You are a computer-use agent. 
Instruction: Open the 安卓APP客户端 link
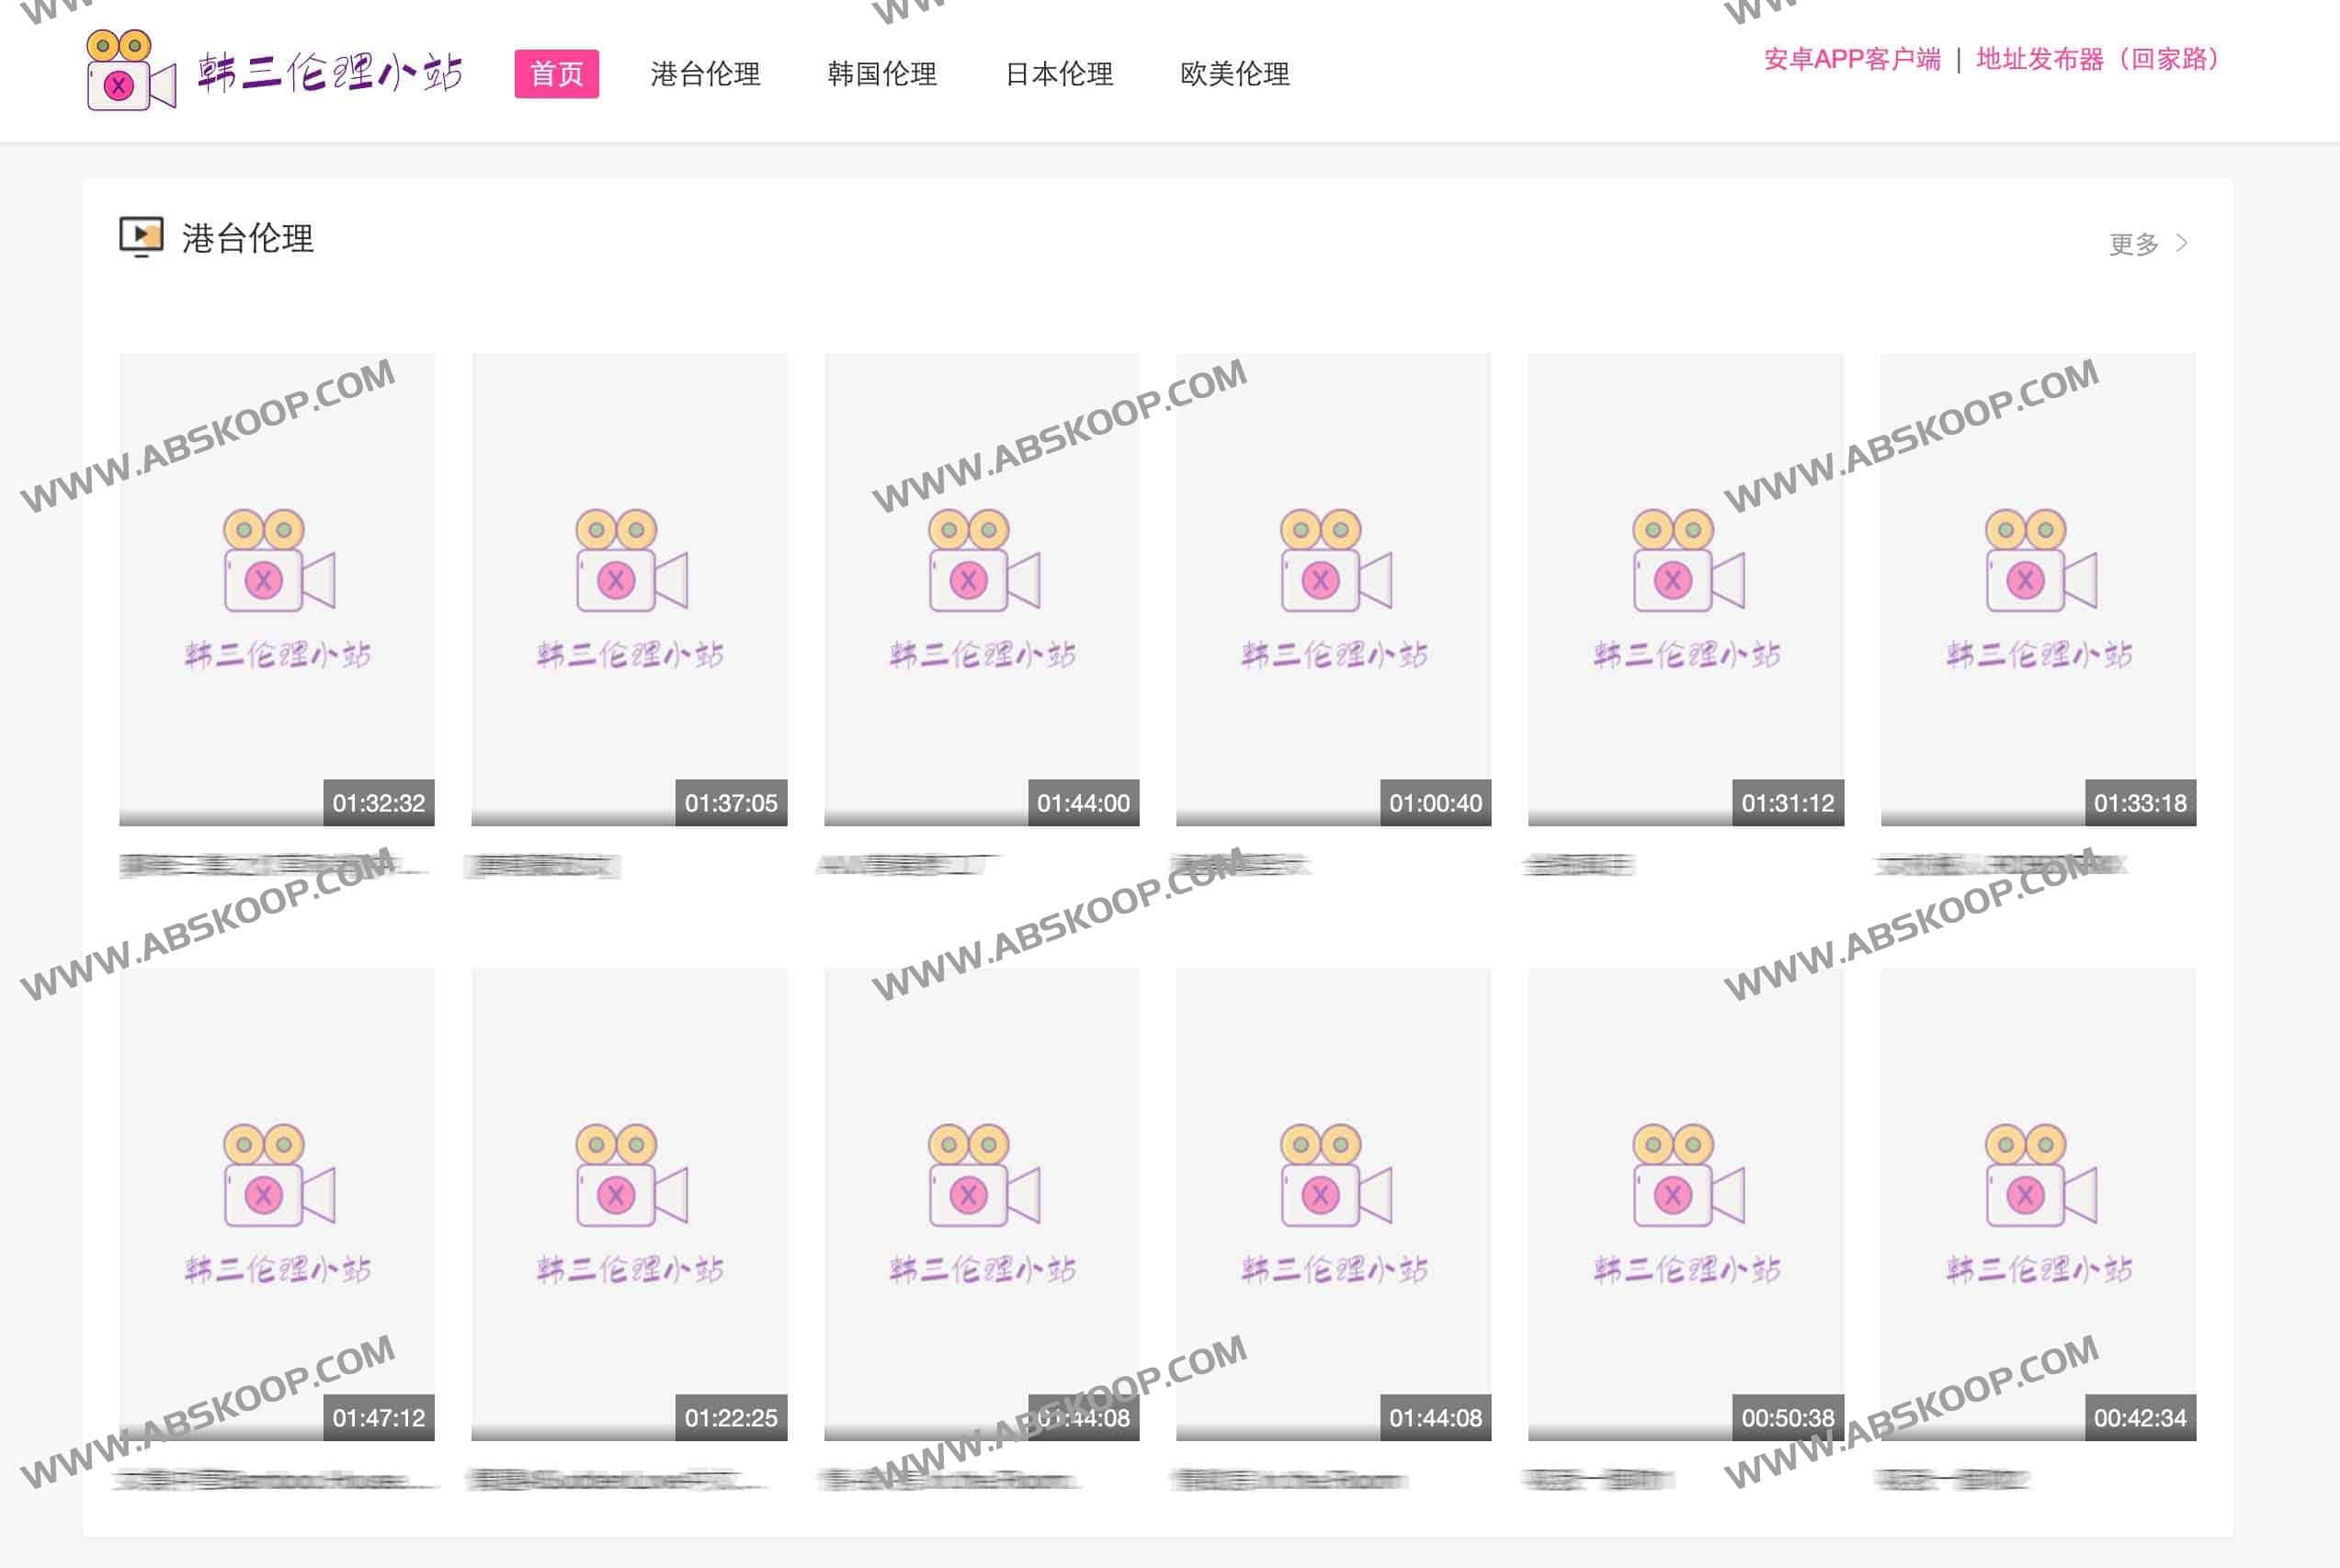point(1852,59)
